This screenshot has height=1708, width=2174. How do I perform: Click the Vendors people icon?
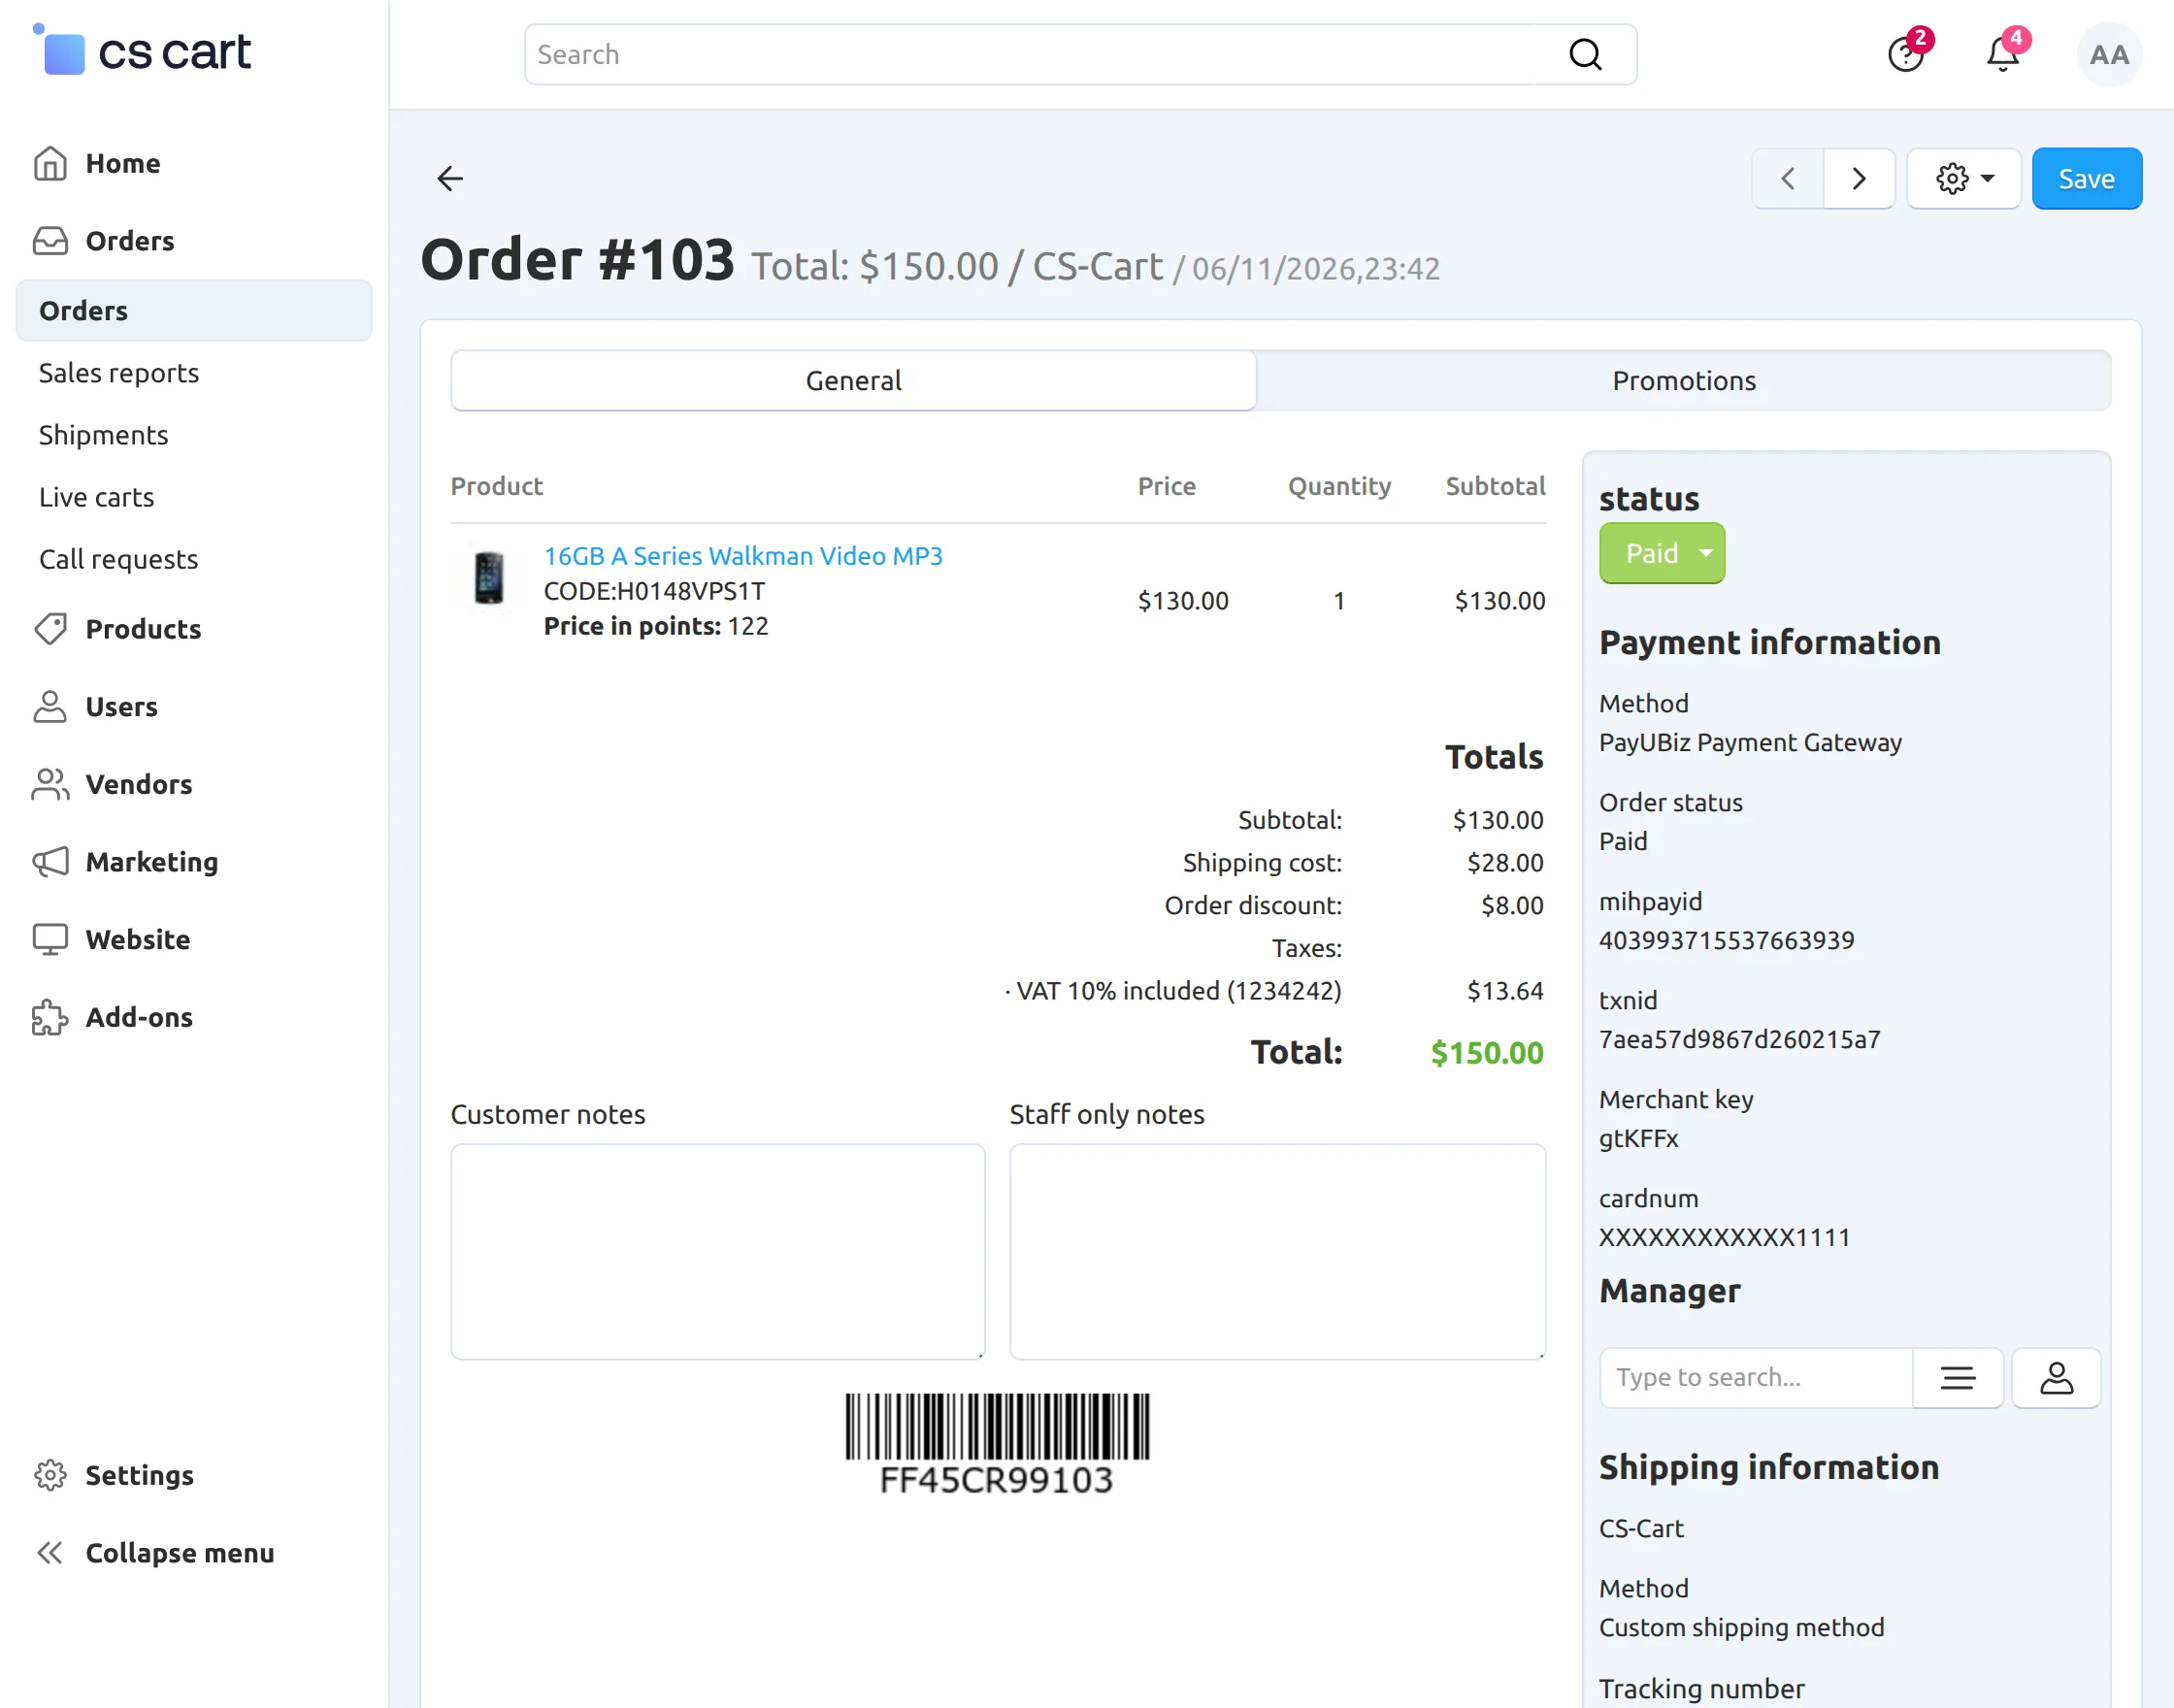tap(50, 785)
